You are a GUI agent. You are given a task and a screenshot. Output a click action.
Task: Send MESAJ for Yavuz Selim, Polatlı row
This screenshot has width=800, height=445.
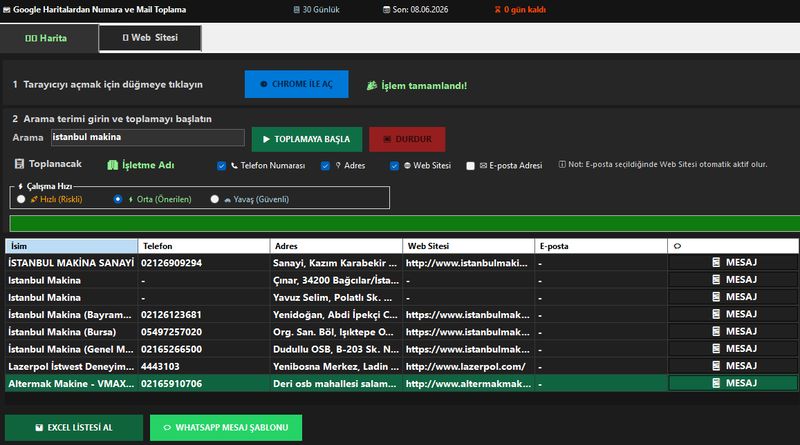733,297
